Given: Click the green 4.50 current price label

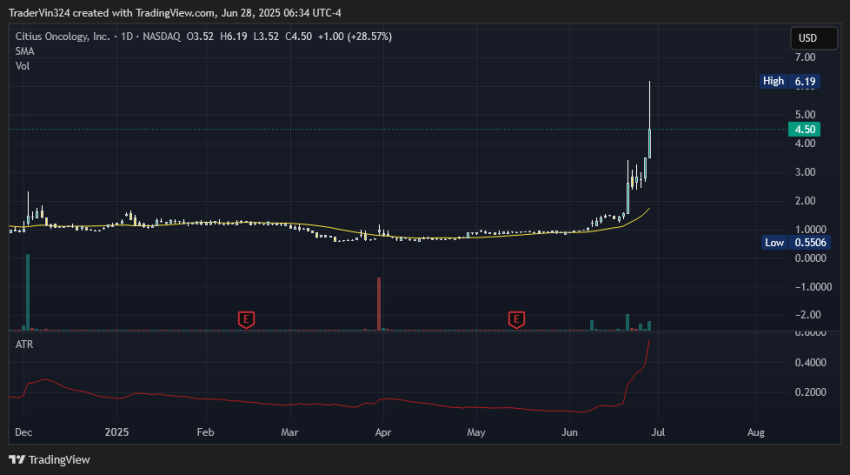Looking at the screenshot, I should click(x=804, y=129).
